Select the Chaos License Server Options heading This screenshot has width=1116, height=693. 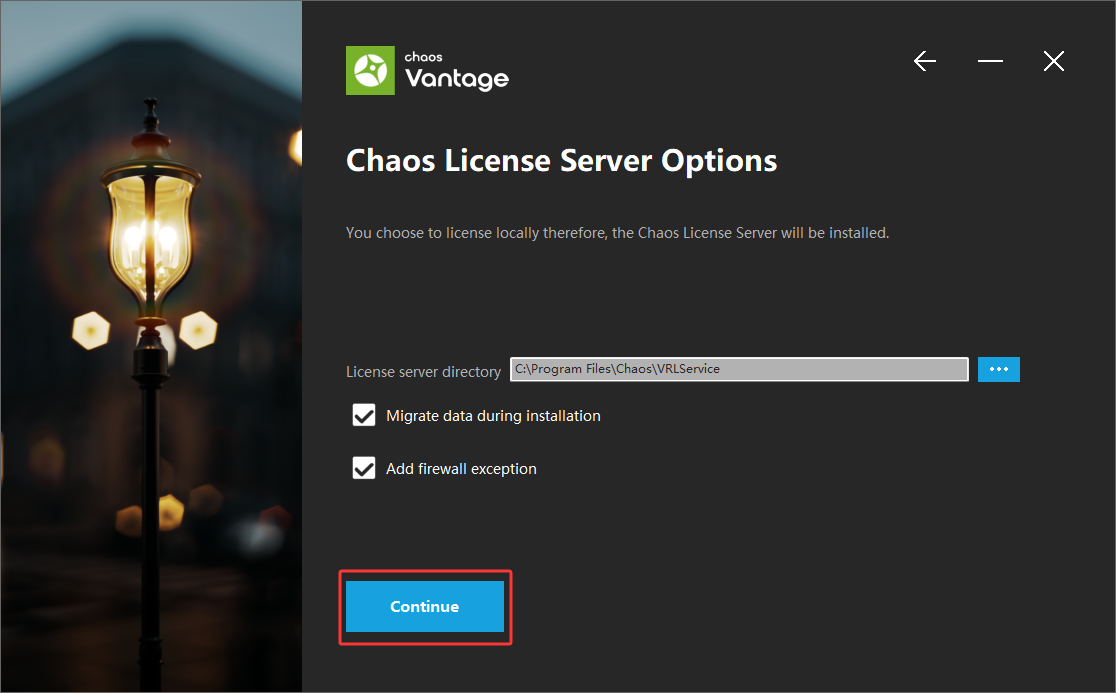pos(562,161)
